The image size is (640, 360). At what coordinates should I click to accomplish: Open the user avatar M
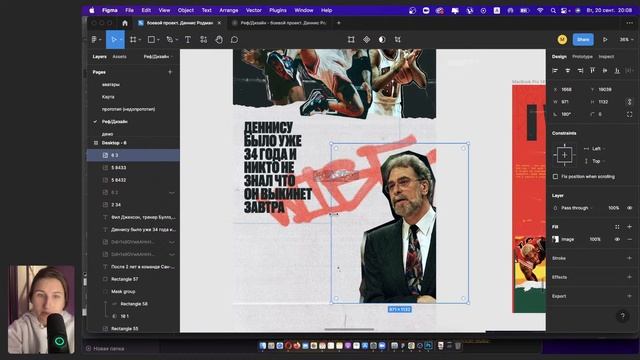coord(562,40)
